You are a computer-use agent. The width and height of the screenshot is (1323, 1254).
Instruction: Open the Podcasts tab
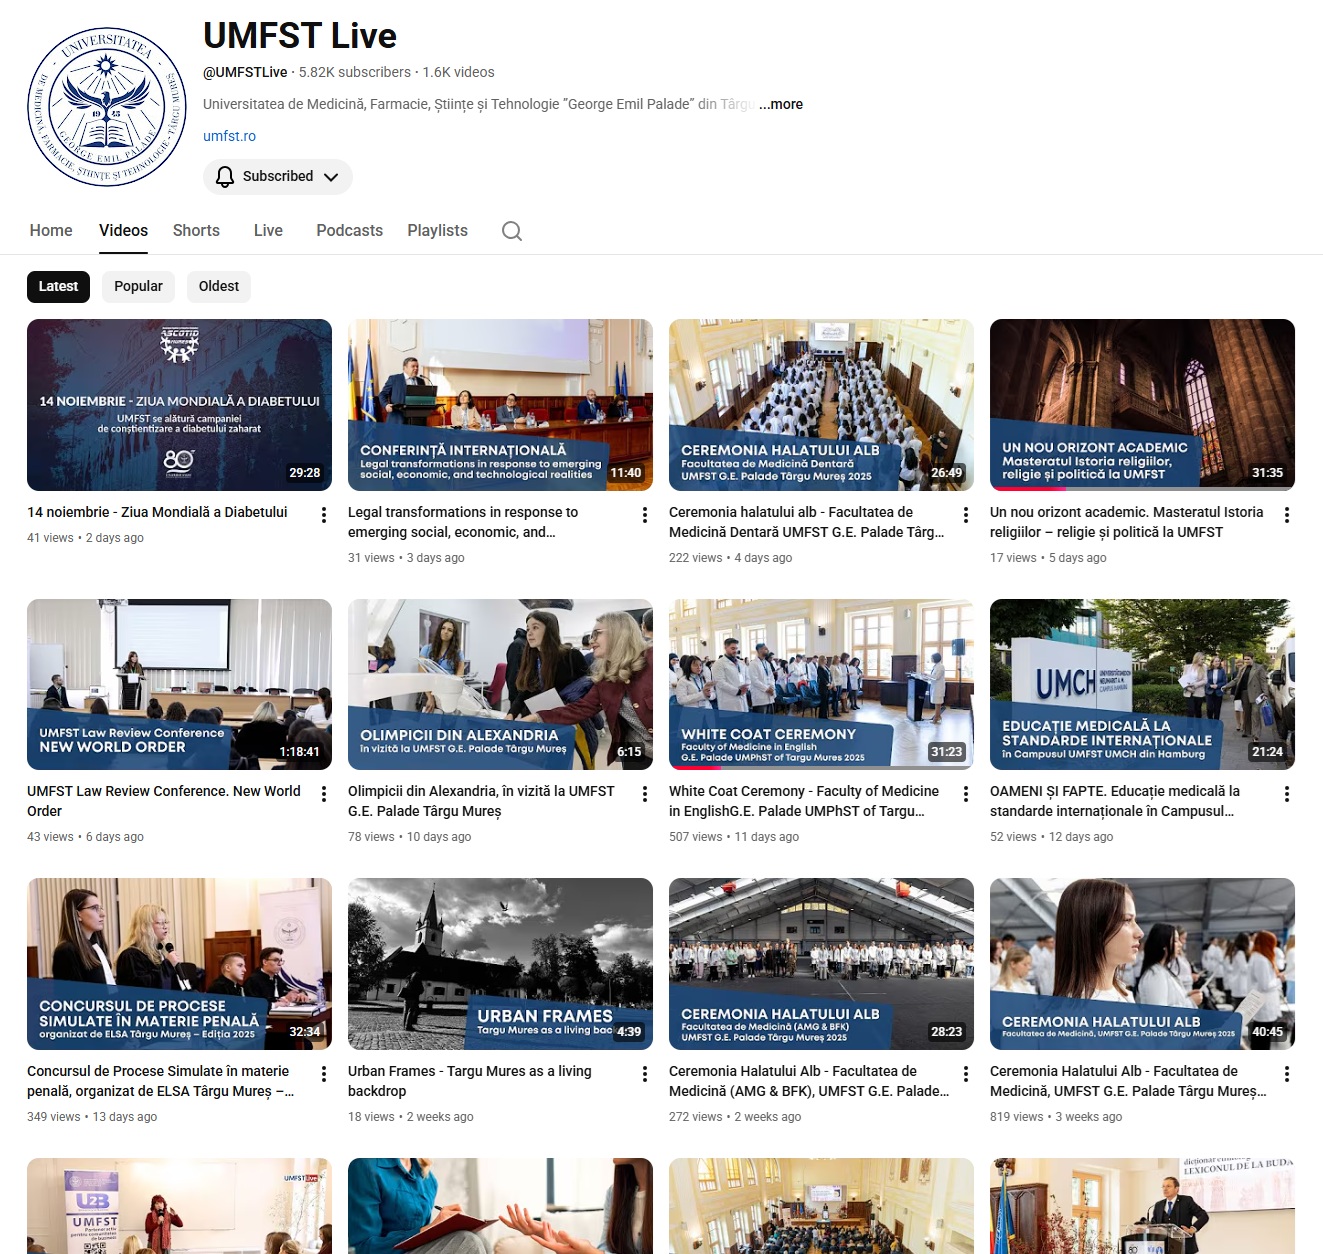349,231
